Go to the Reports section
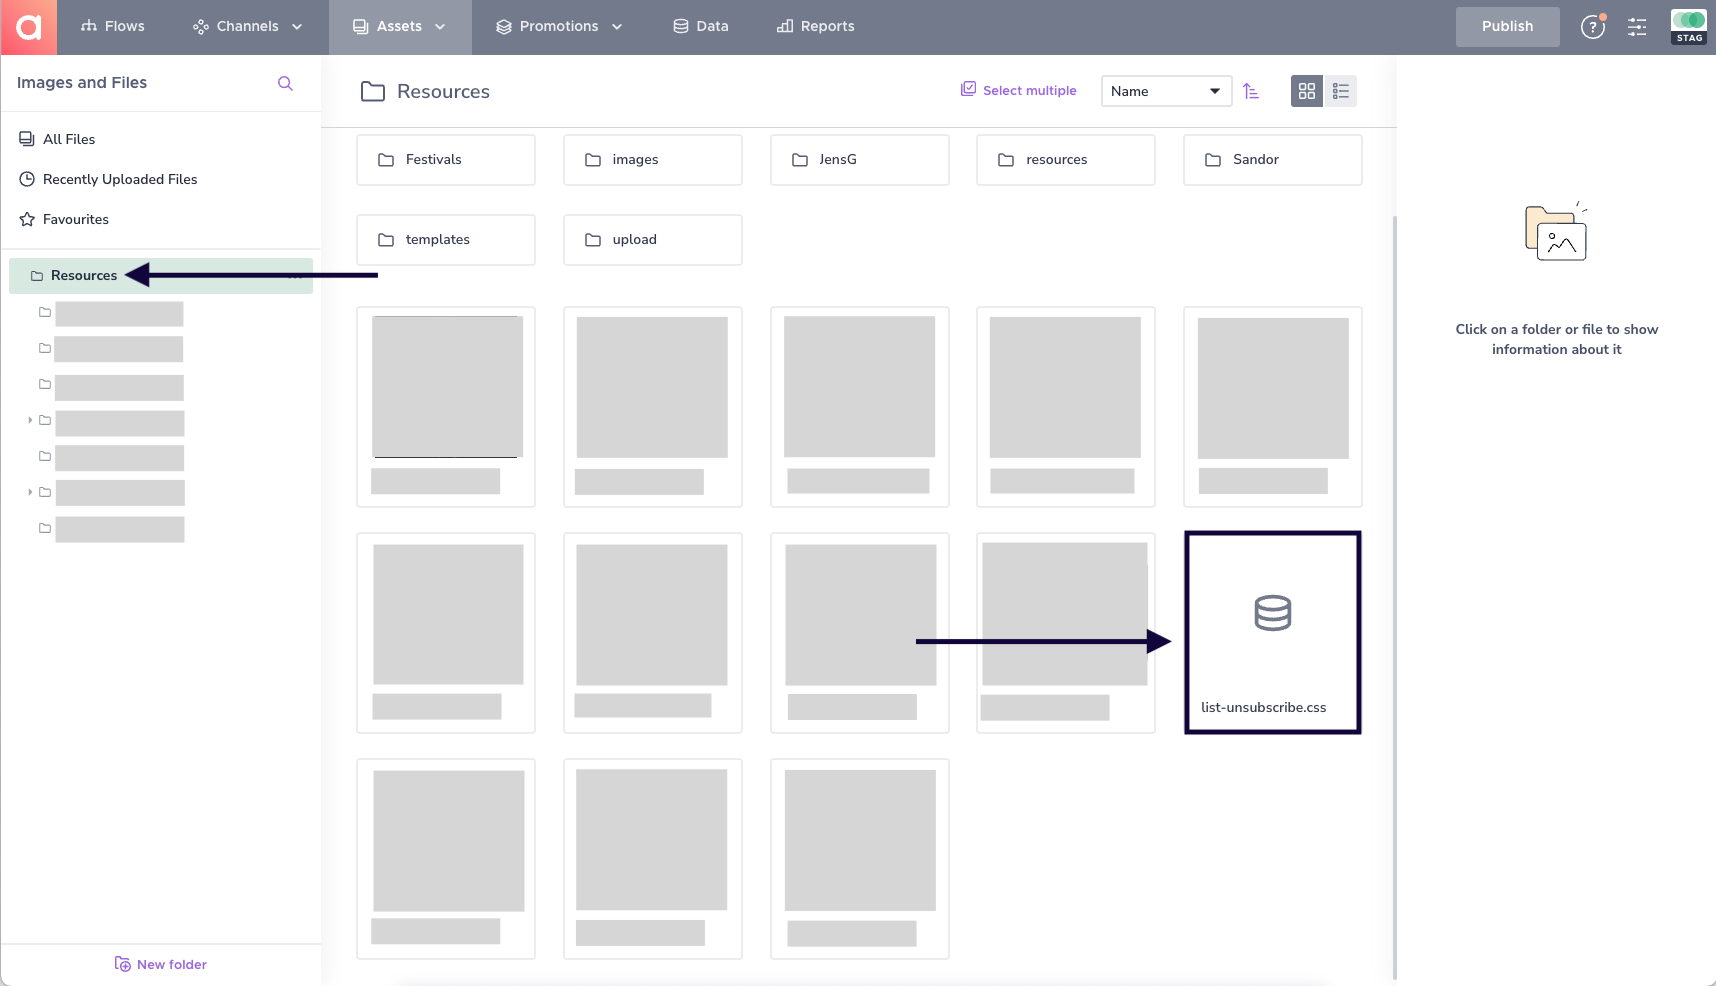The image size is (1716, 986). click(x=816, y=27)
